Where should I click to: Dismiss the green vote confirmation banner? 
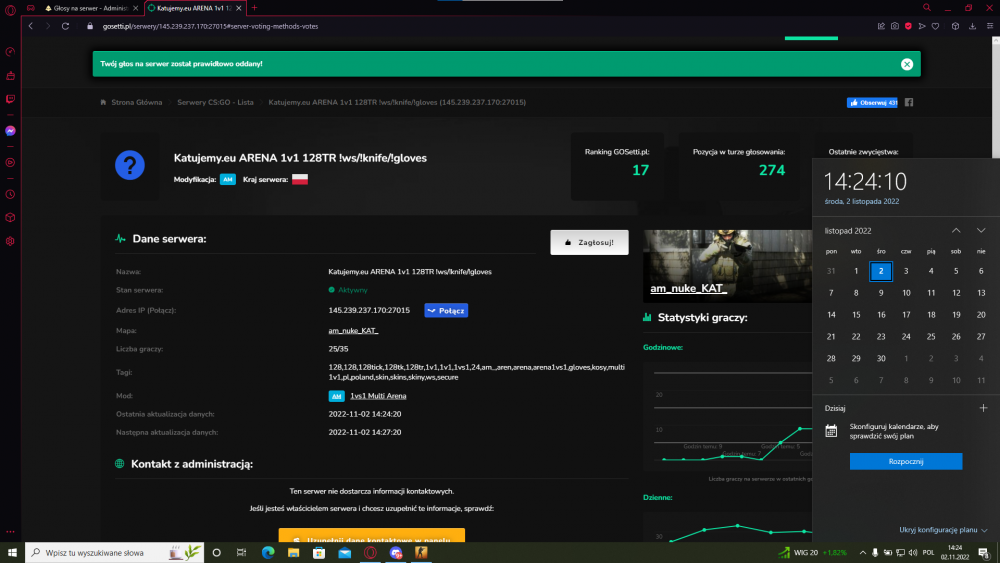coord(907,64)
